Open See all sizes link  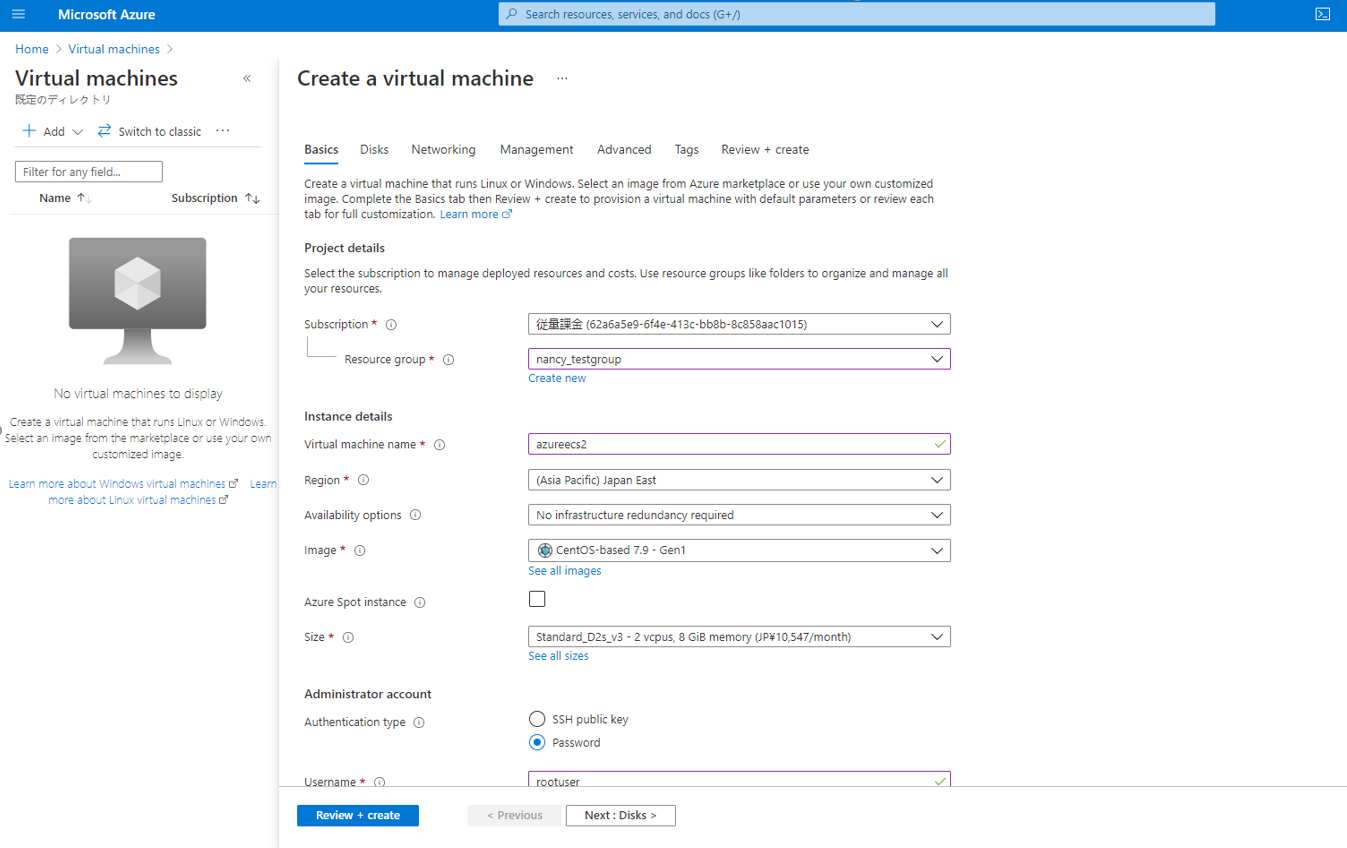pyautogui.click(x=558, y=656)
